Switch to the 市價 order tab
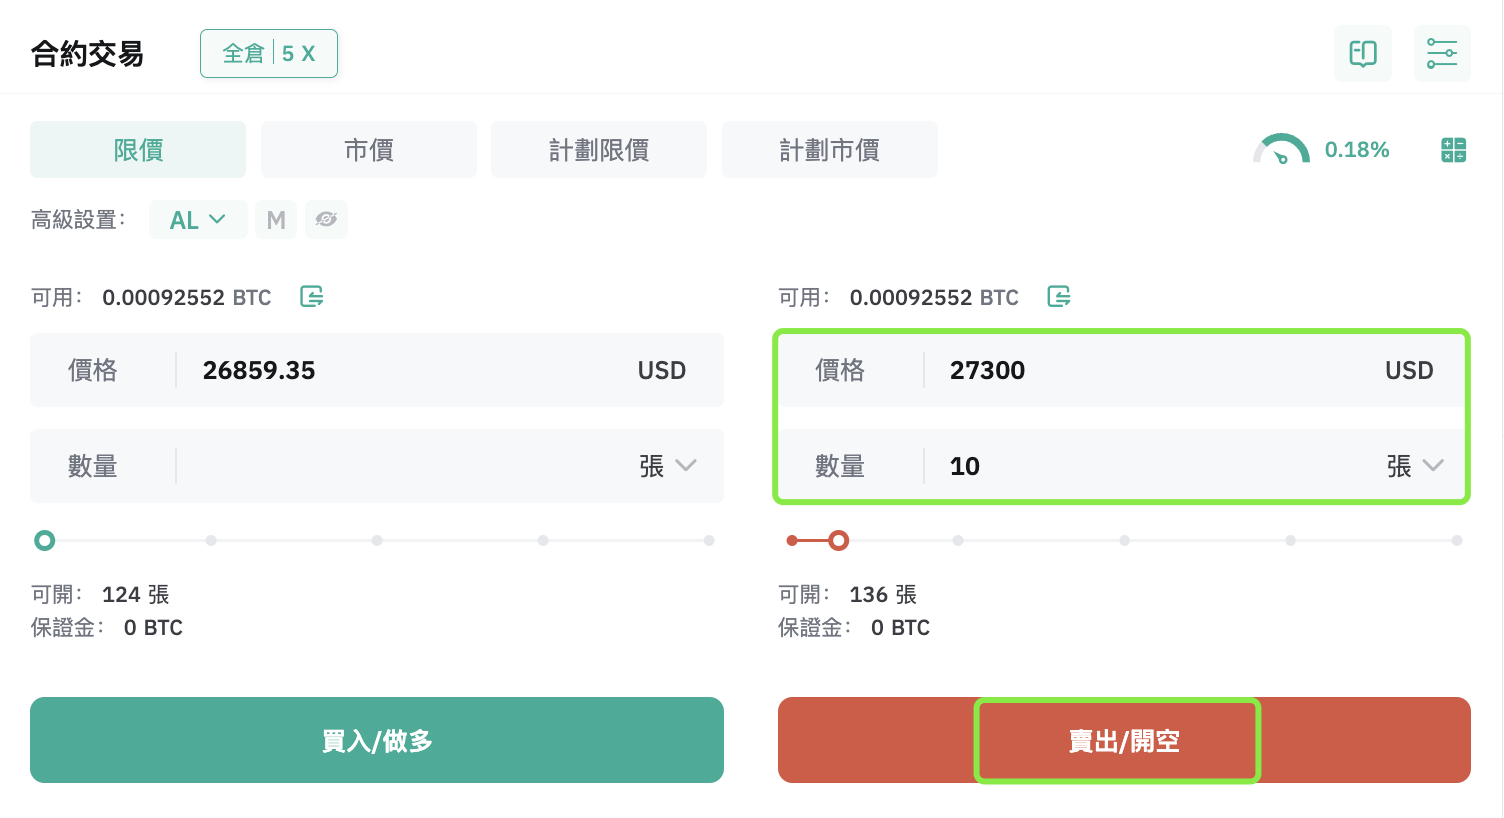The width and height of the screenshot is (1504, 818). (x=369, y=150)
